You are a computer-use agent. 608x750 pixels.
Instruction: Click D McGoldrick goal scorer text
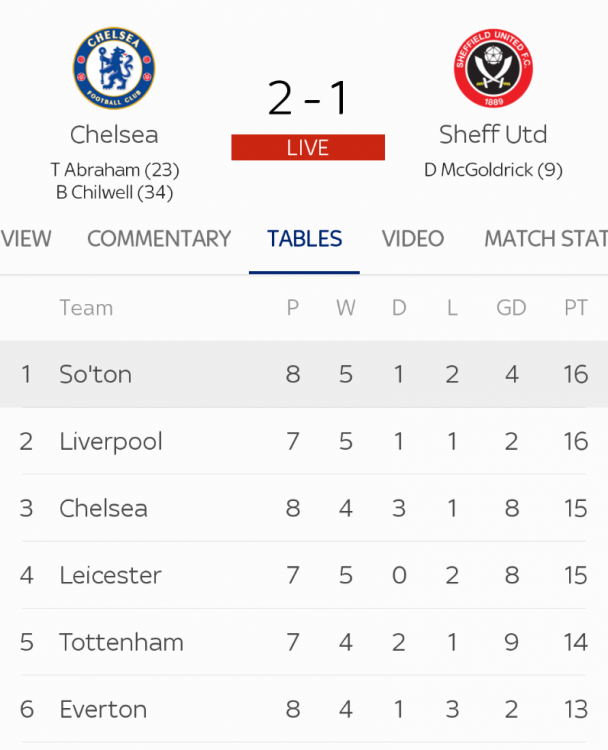pos(493,170)
